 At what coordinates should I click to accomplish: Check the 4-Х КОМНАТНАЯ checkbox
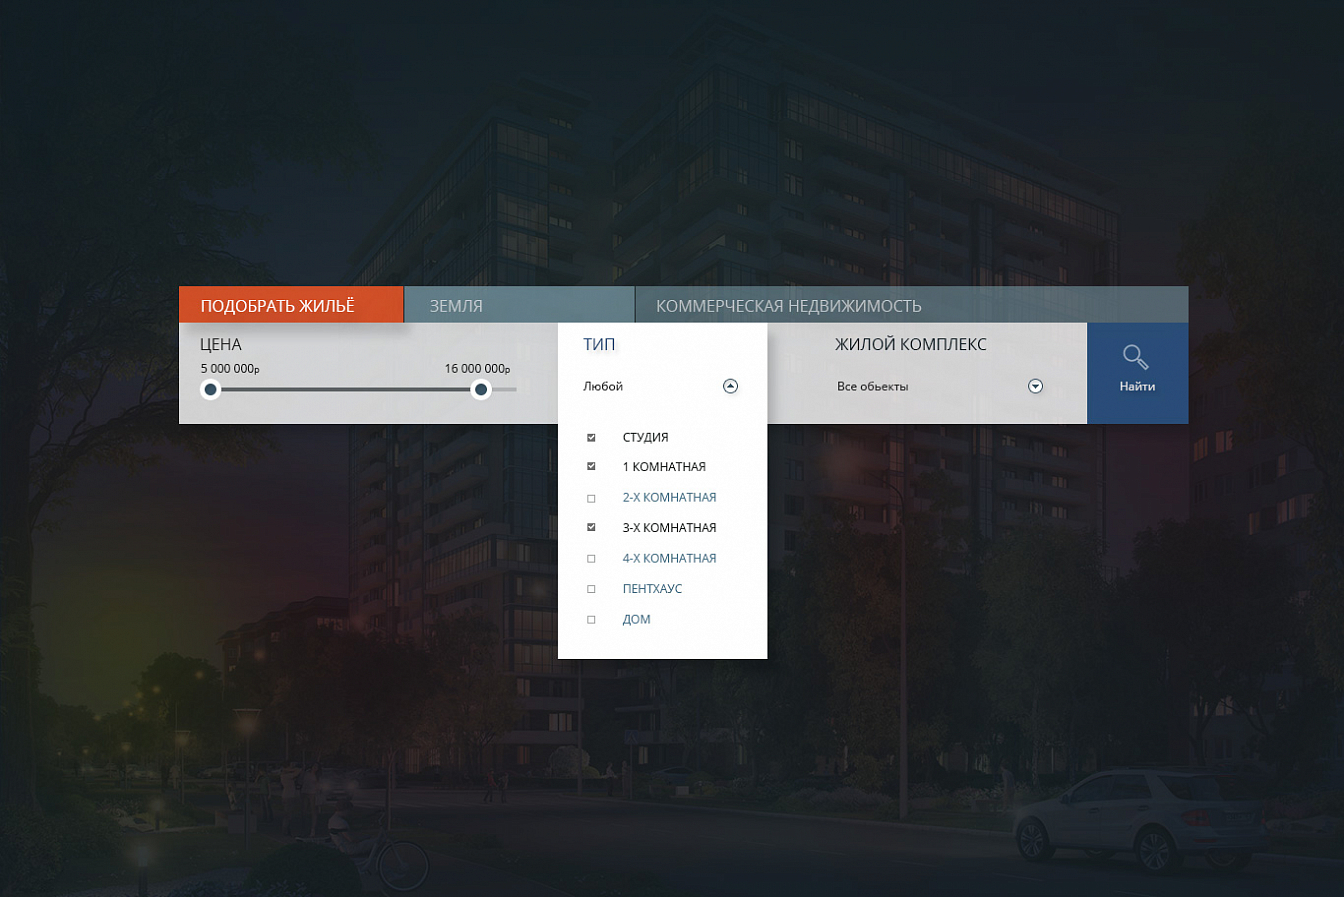[x=591, y=559]
